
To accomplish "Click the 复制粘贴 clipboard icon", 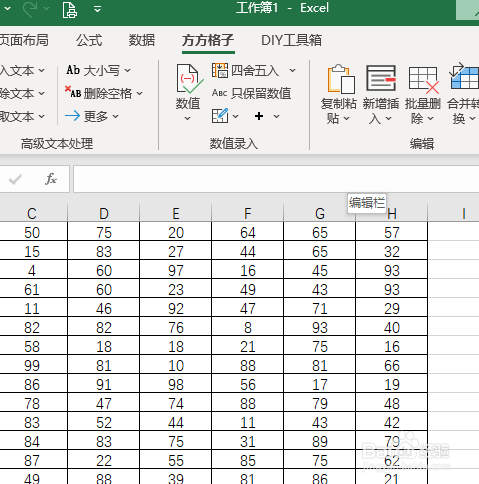I will 341,79.
